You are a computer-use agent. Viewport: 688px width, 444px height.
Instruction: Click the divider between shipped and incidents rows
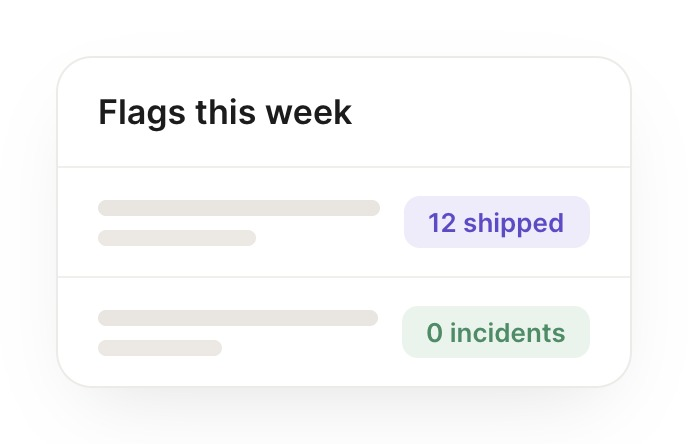(344, 277)
